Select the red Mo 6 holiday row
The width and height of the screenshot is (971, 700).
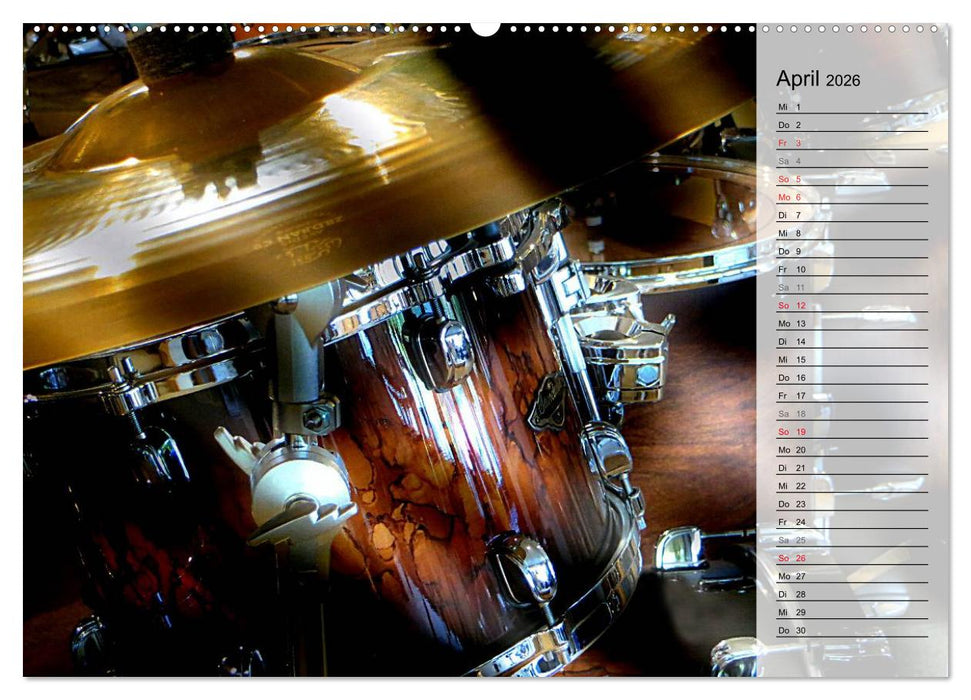click(790, 197)
